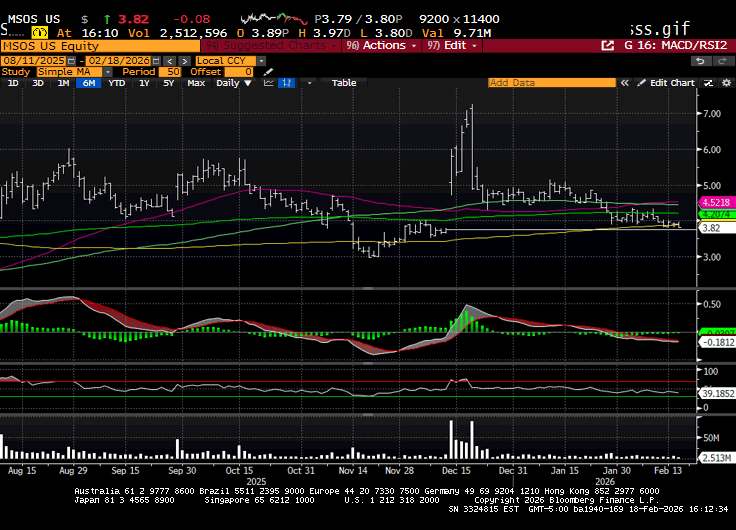Image resolution: width=736 pixels, height=530 pixels.
Task: Click the Feb 13 date axis label
Action: pyautogui.click(x=667, y=470)
